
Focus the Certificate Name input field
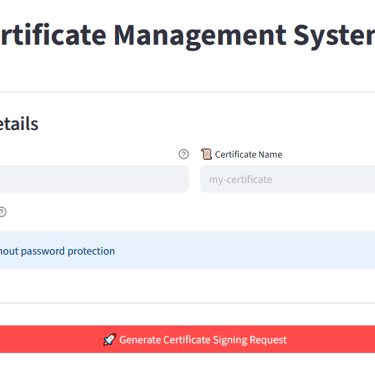coord(287,179)
